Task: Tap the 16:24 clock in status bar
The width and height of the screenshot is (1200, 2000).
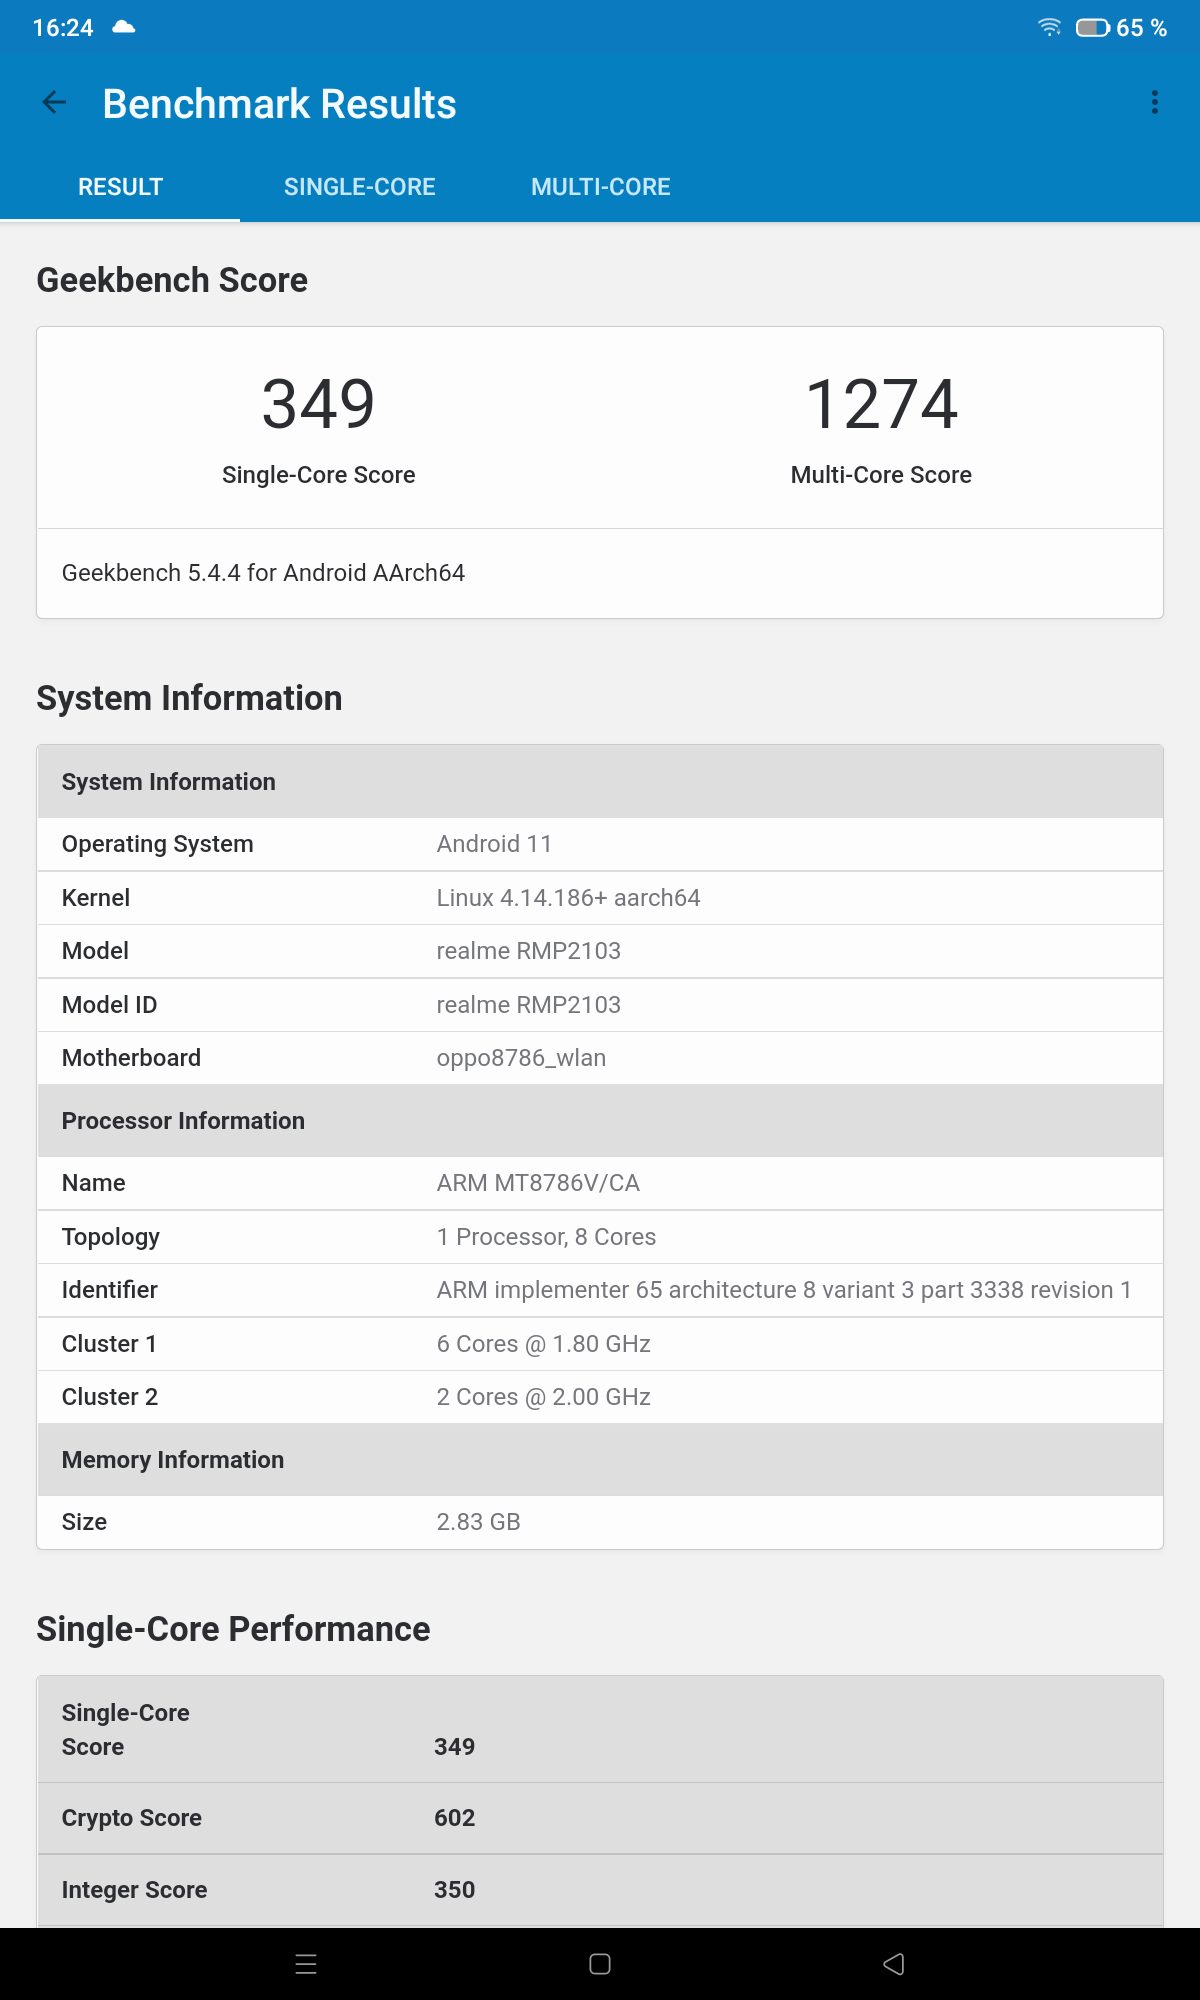Action: click(x=63, y=28)
